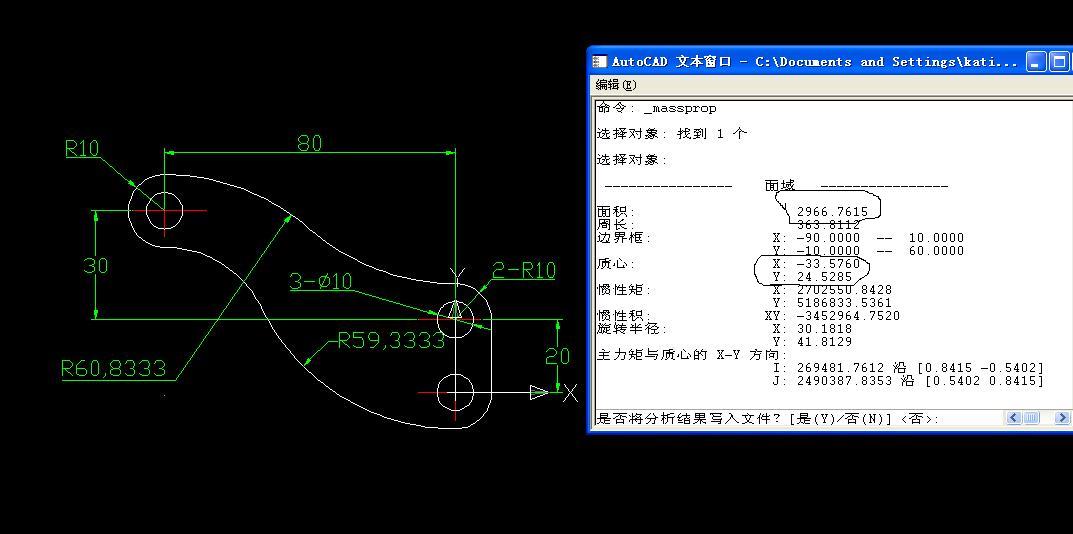Screen dimensions: 1073x534
Task: Click the AutoCAD text window title bar icon
Action: point(600,62)
